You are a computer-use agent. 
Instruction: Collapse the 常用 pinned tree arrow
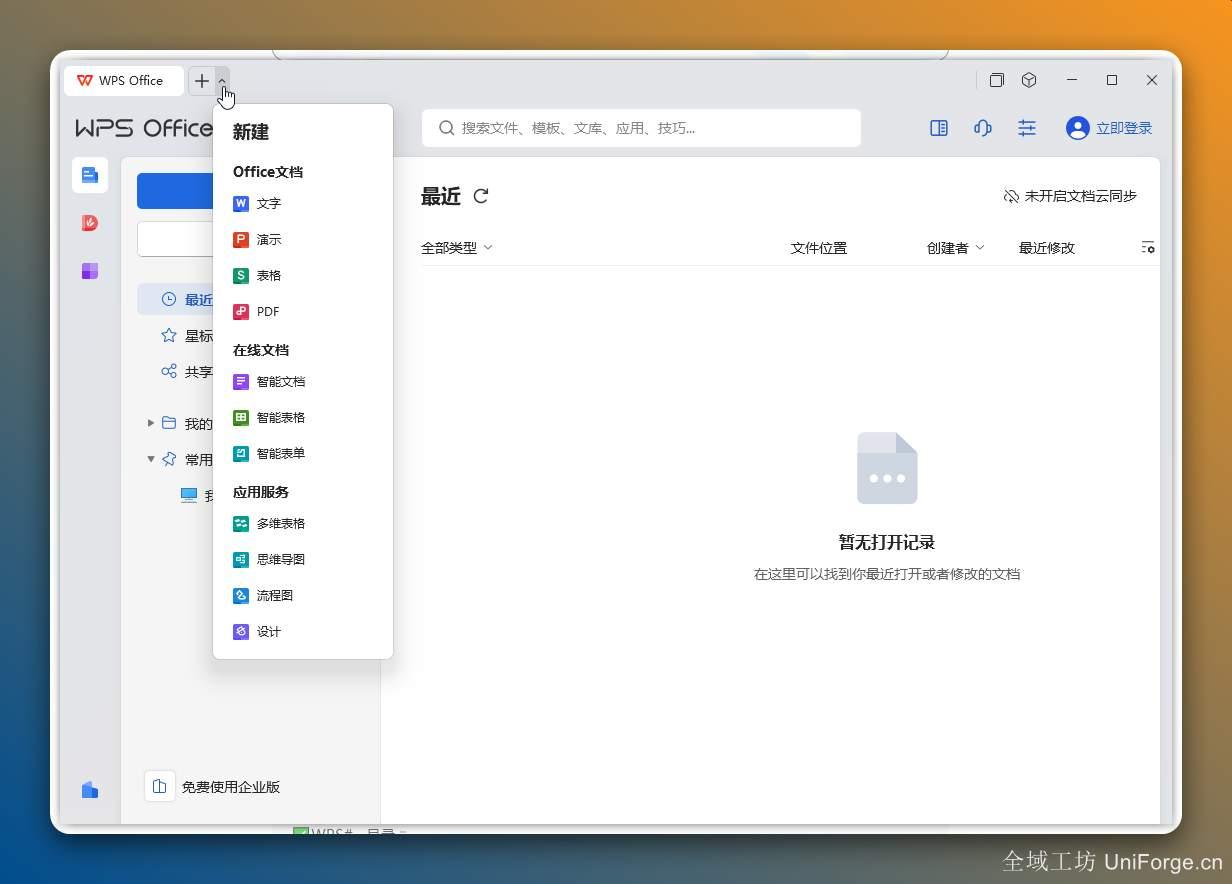coord(151,459)
